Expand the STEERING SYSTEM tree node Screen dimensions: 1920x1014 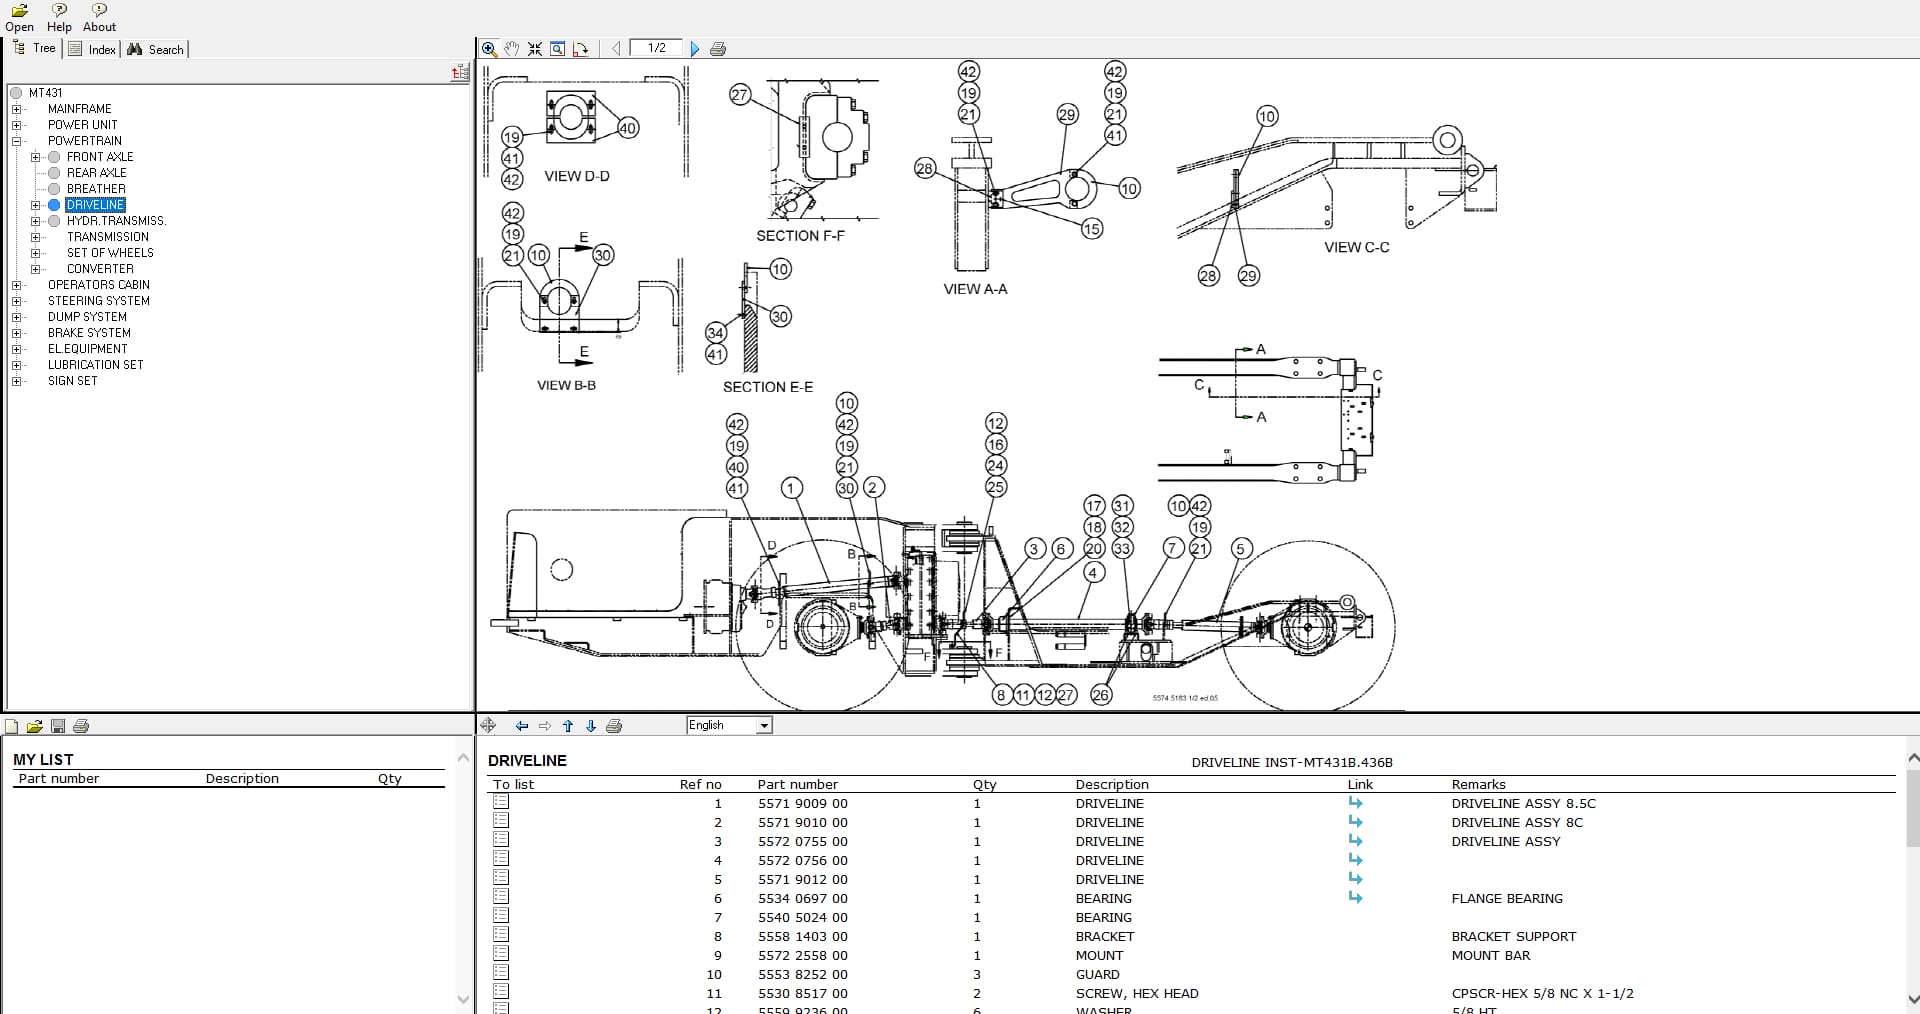pyautogui.click(x=17, y=301)
